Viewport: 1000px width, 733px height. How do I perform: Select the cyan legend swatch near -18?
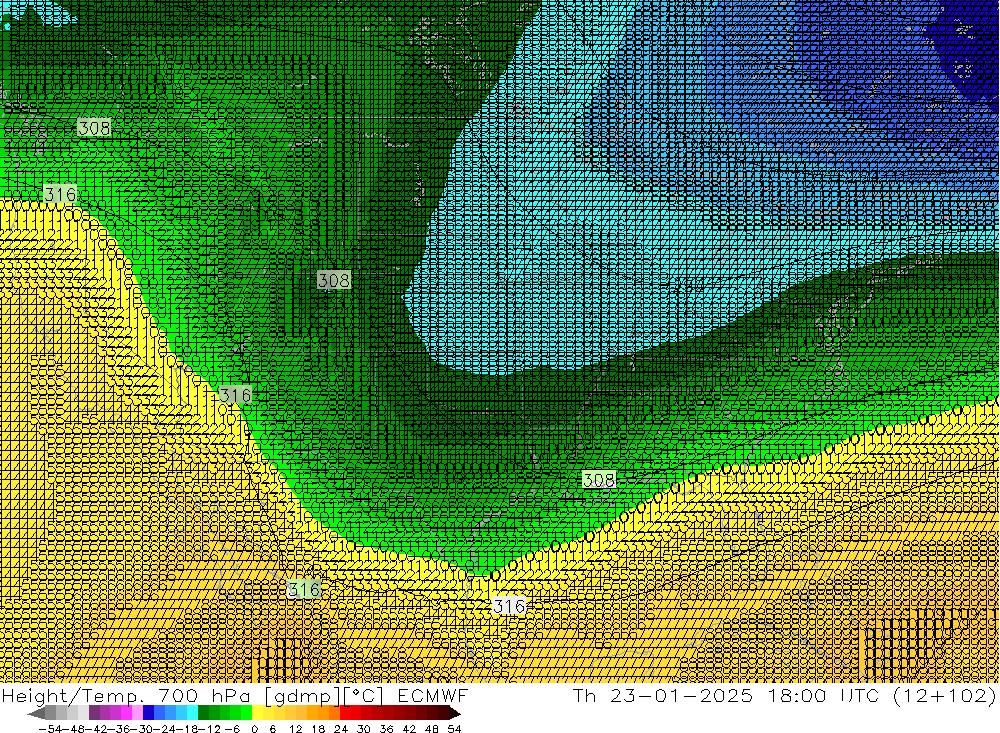192,713
